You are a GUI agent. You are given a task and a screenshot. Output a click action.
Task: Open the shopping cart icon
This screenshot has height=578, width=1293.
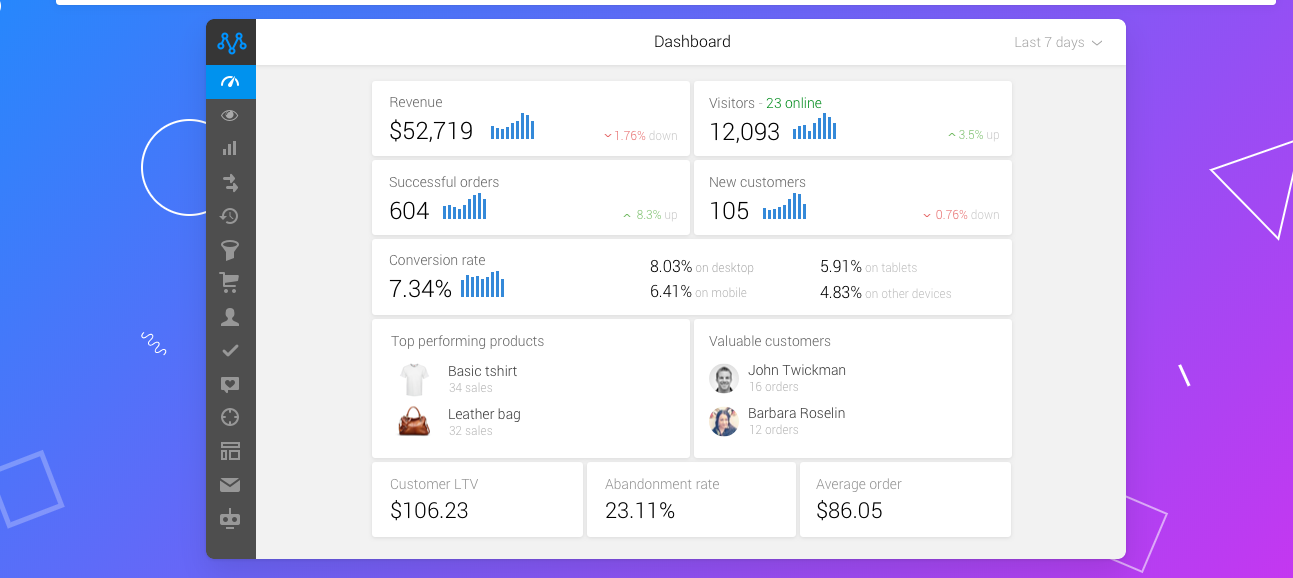tap(230, 283)
